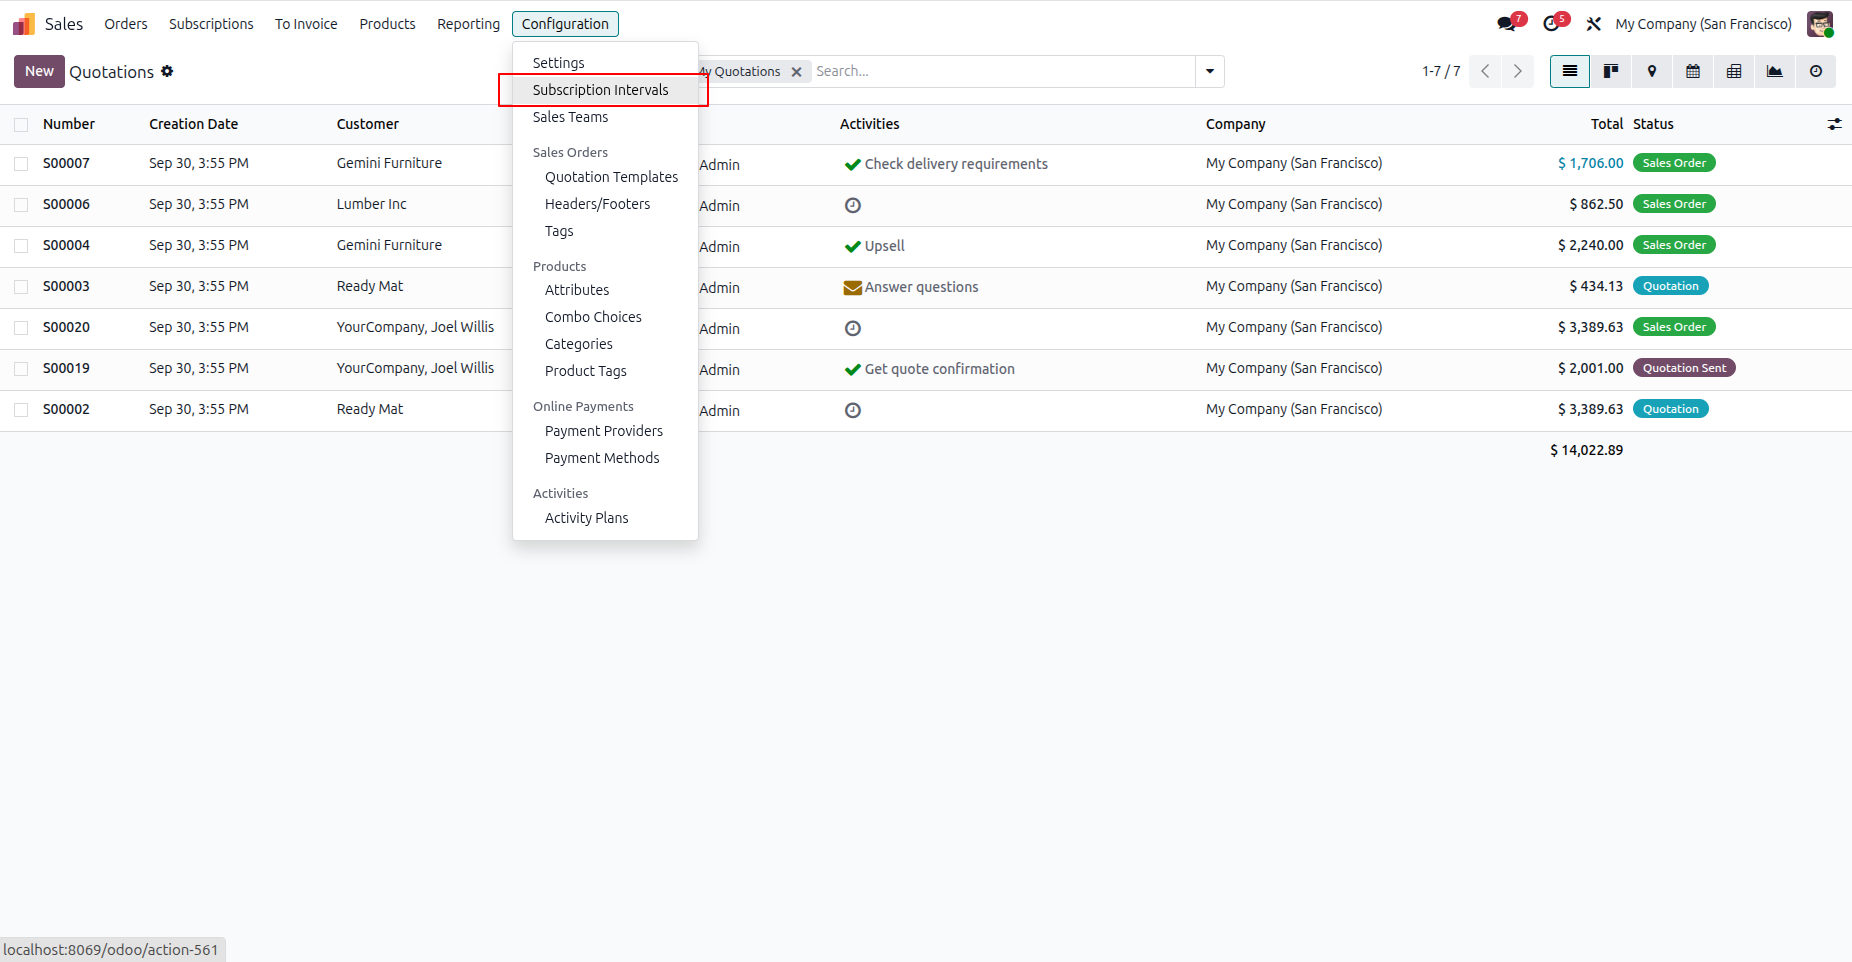Focus the Search input field
Image resolution: width=1852 pixels, height=962 pixels.
point(1003,71)
